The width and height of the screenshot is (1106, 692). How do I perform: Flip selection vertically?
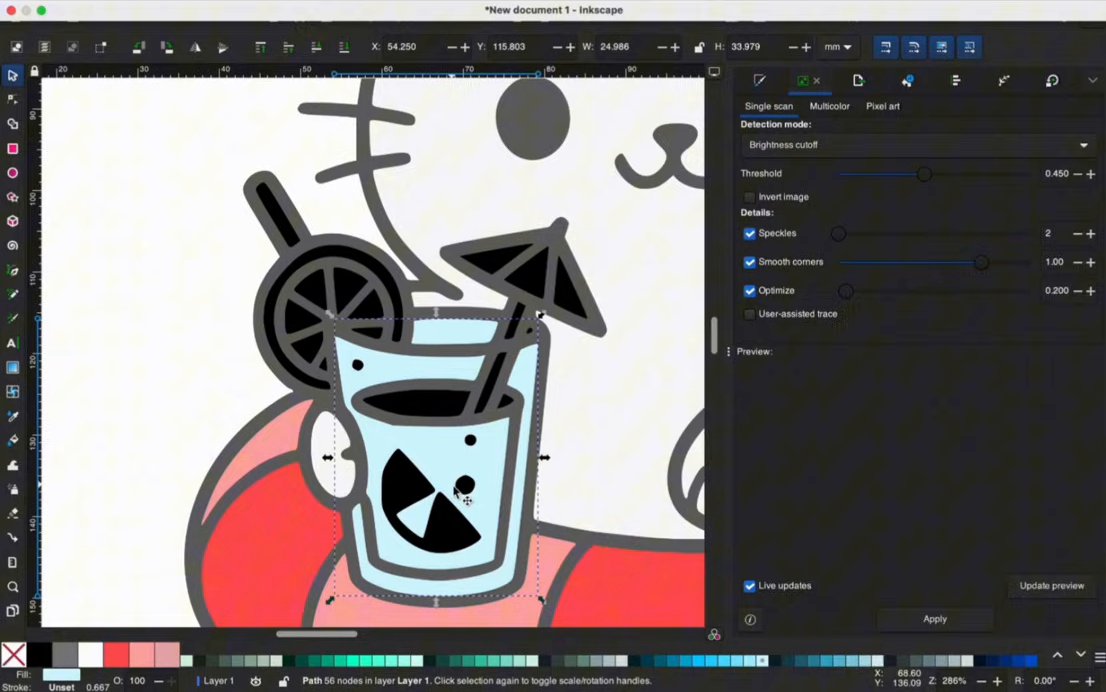tap(223, 47)
